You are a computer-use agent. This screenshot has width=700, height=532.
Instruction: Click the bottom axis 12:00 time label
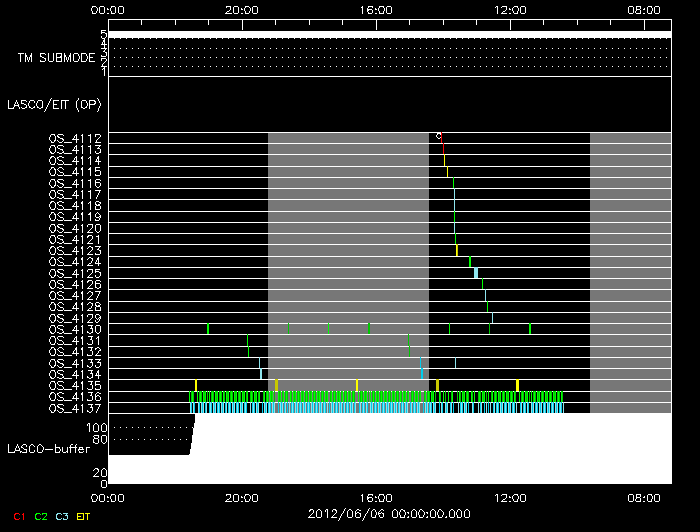pos(510,498)
